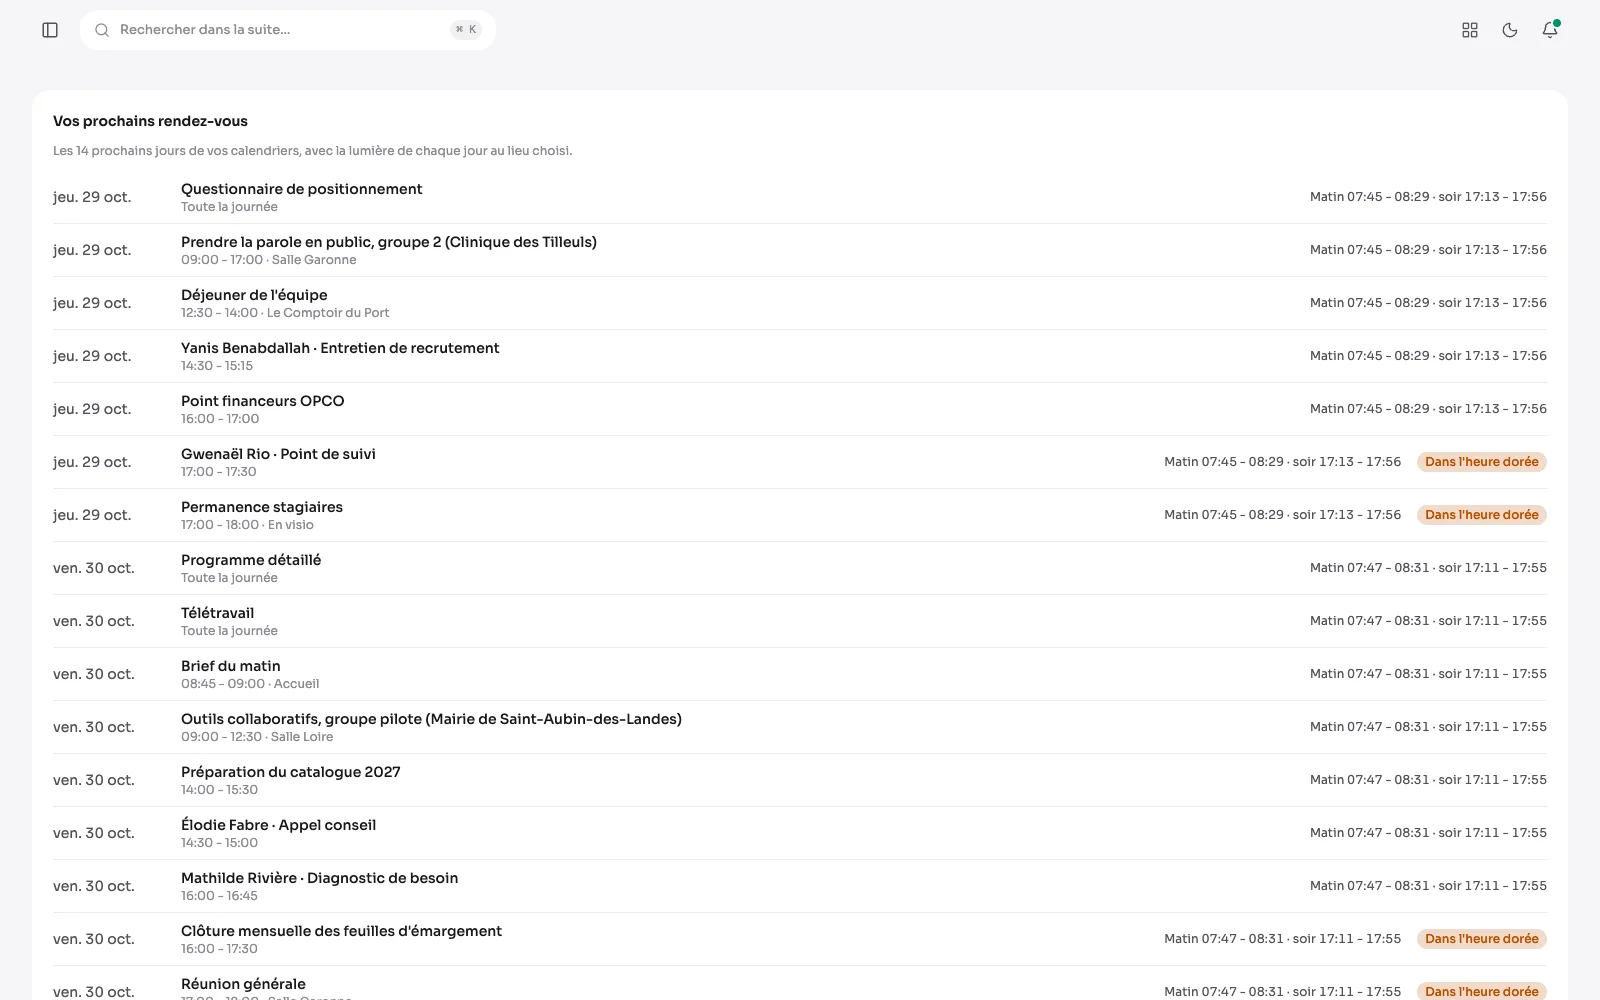Screen dimensions: 1600x1000
Task: Toggle the sidebar panel icon
Action: tap(50, 30)
